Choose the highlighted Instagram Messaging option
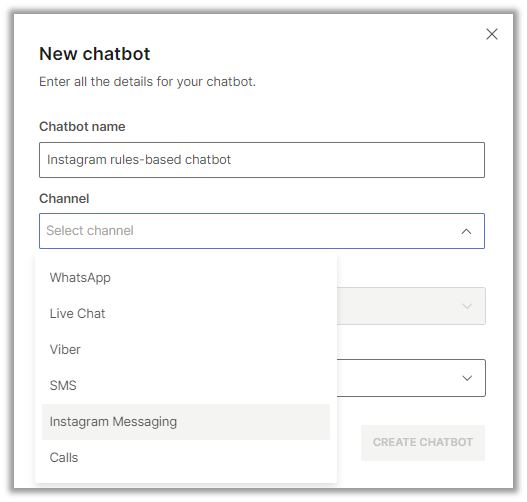The image size is (527, 502). pos(186,422)
